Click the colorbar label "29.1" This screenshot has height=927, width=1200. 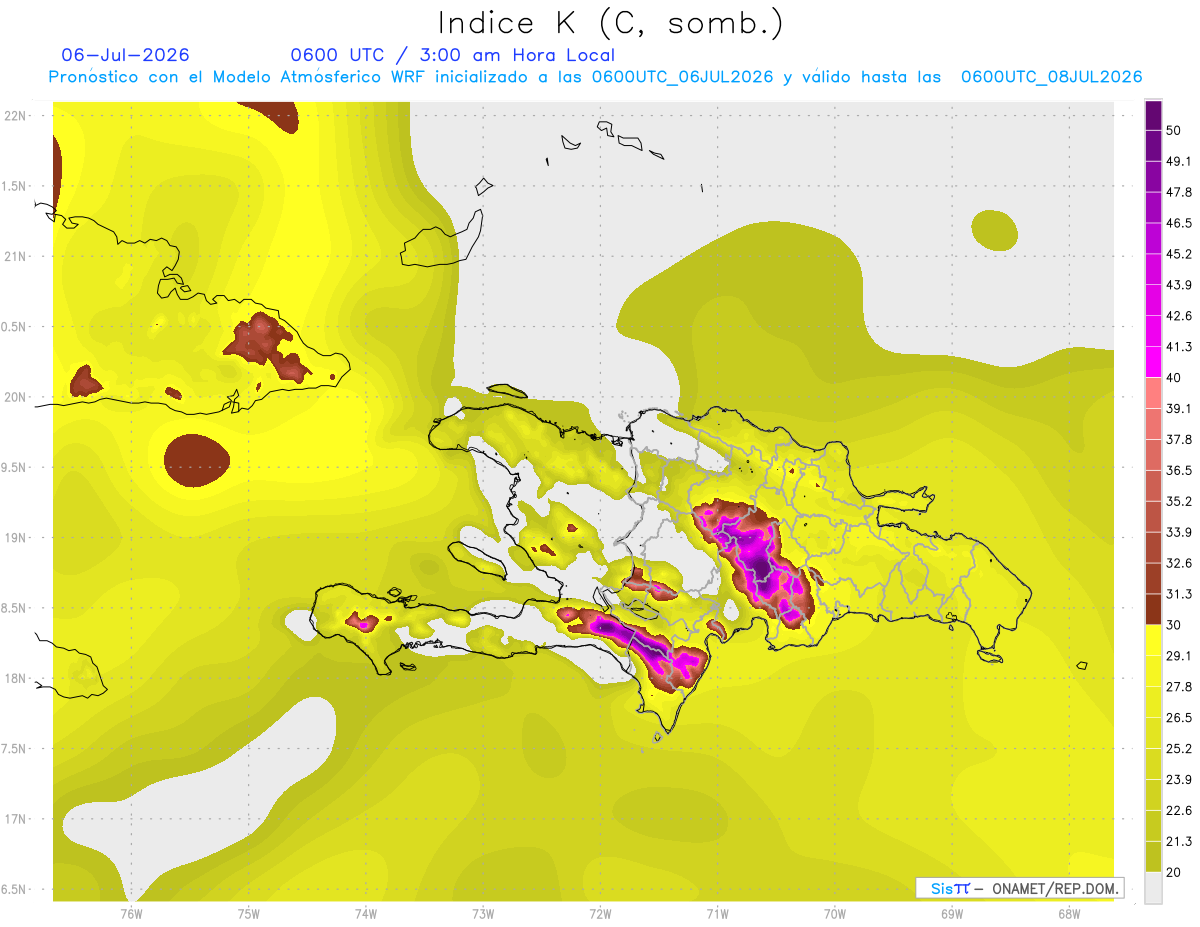pyautogui.click(x=1179, y=655)
